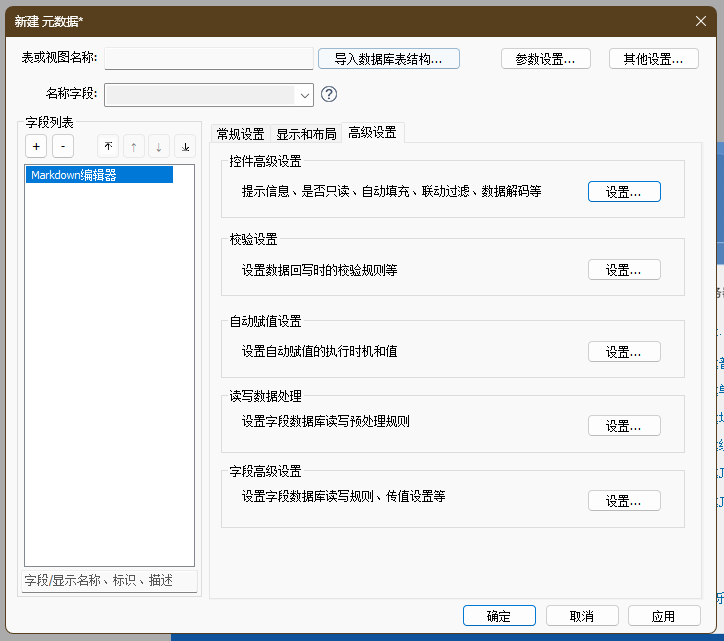This screenshot has width=724, height=641.
Task: Move the selected field down one position
Action: (159, 146)
